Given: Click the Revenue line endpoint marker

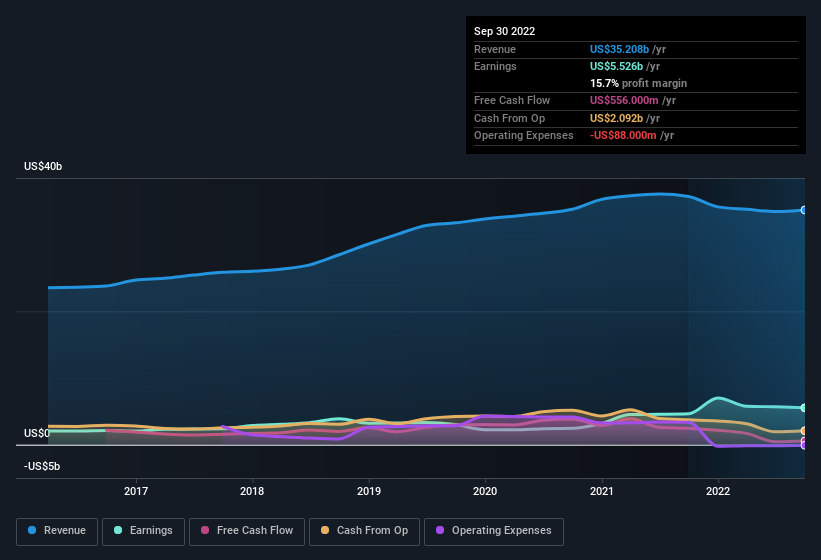Looking at the screenshot, I should pyautogui.click(x=804, y=210).
